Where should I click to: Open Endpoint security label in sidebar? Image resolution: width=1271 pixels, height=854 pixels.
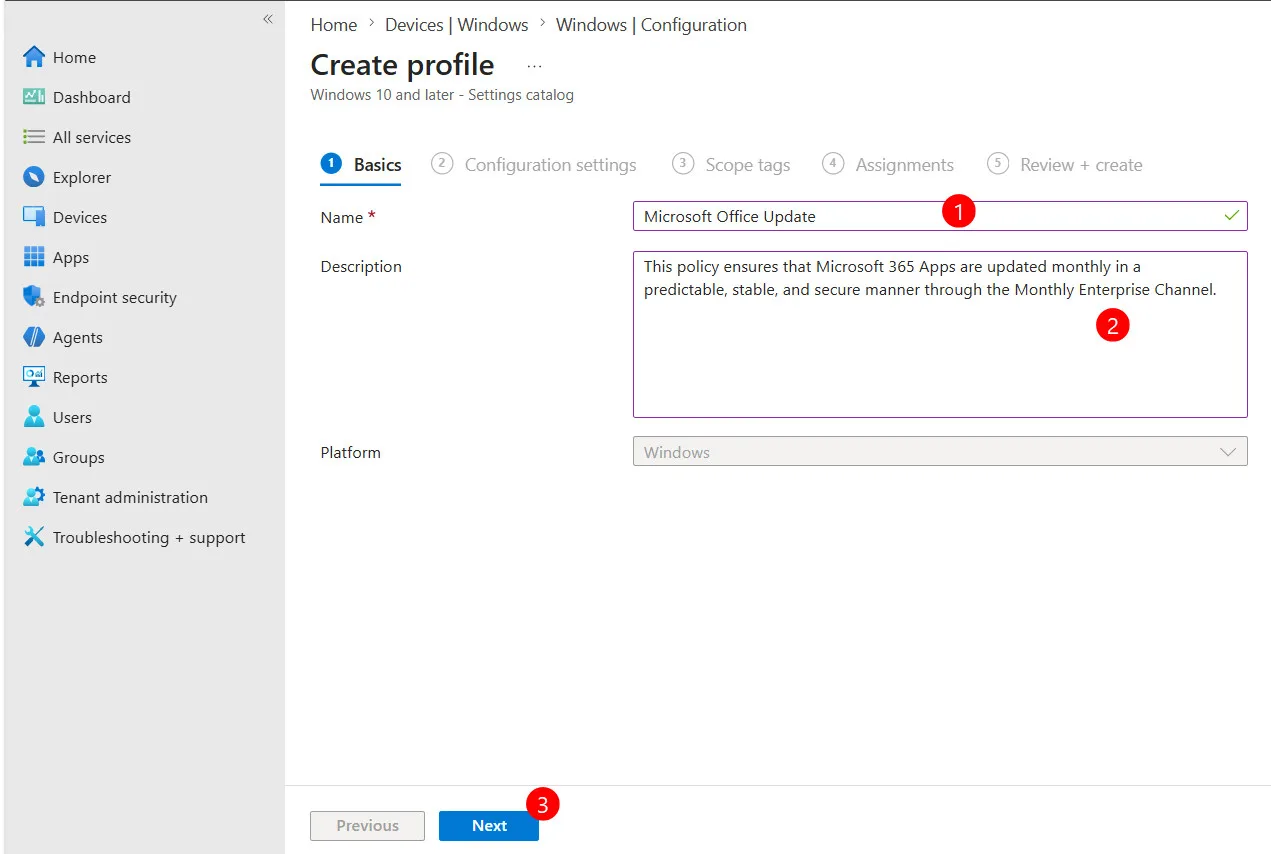coord(115,297)
